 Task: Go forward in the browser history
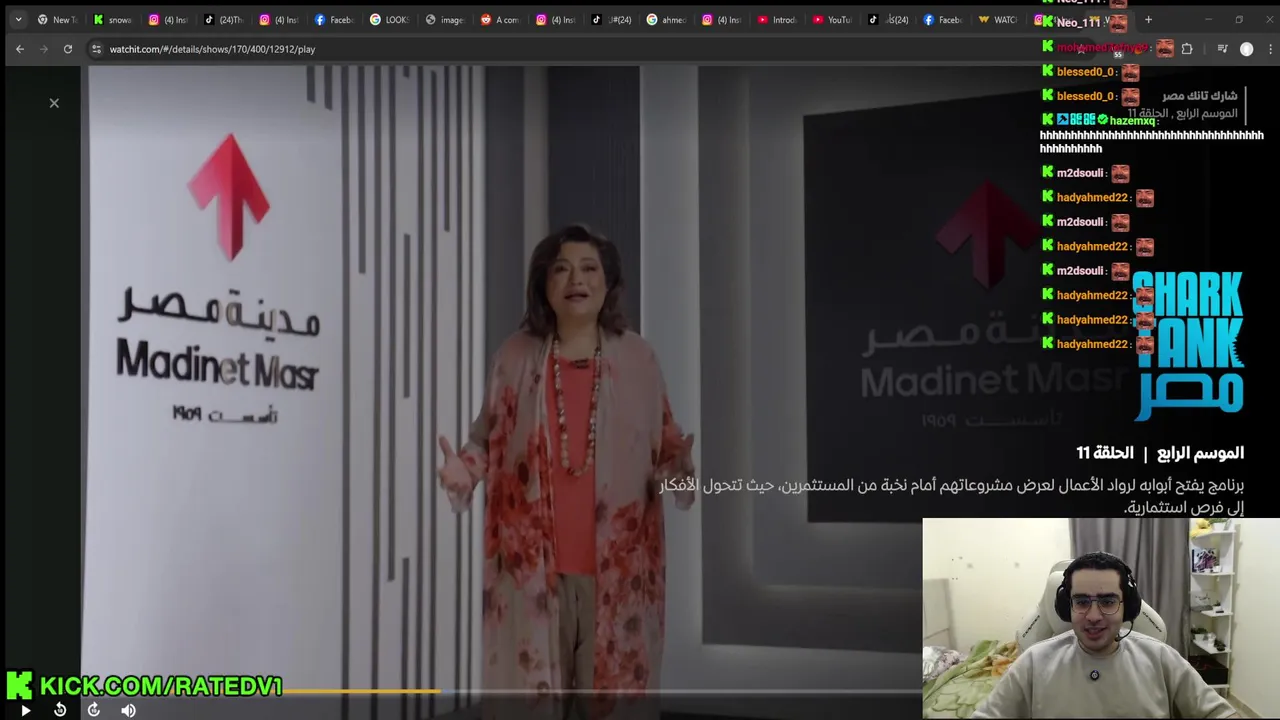(44, 49)
